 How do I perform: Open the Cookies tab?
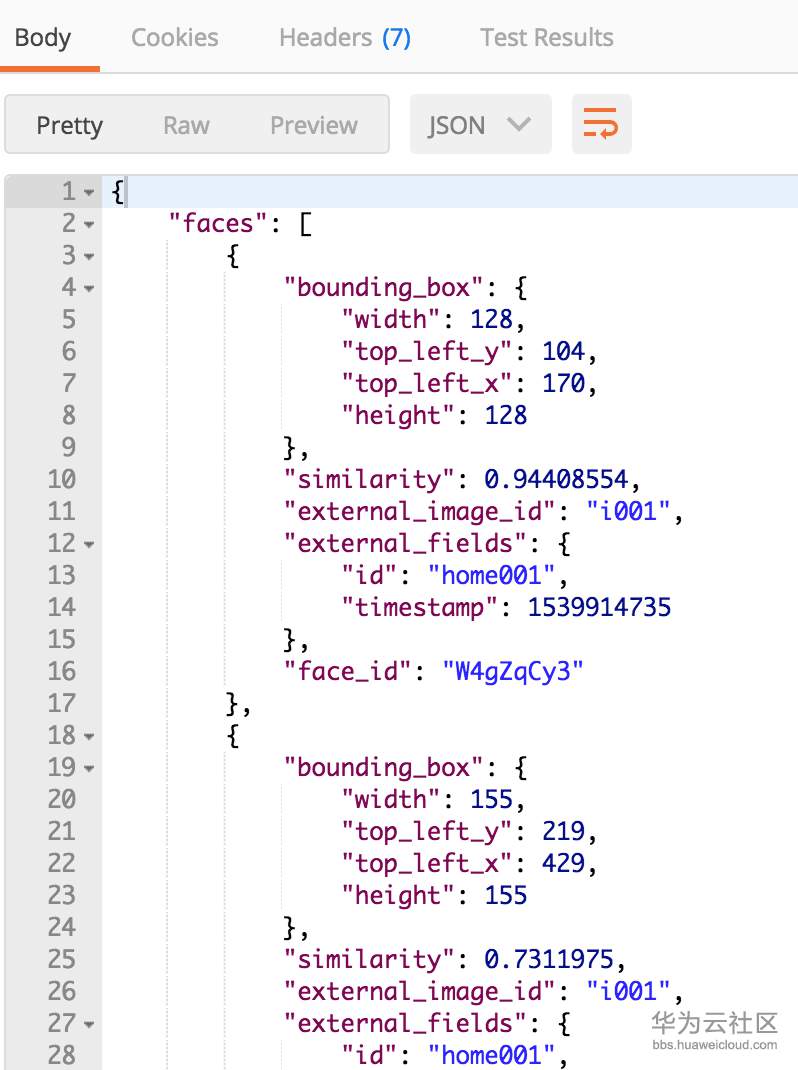pyautogui.click(x=175, y=38)
